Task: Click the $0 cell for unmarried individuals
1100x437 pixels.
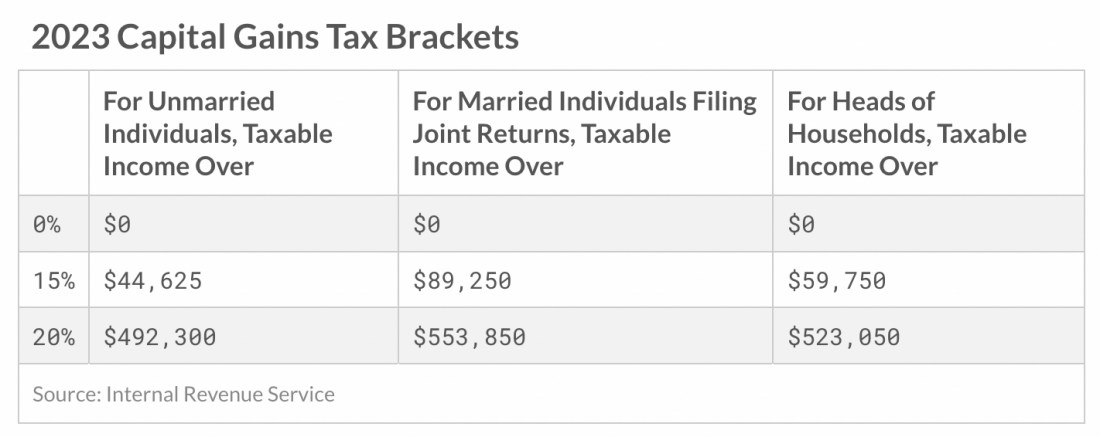Action: click(117, 225)
